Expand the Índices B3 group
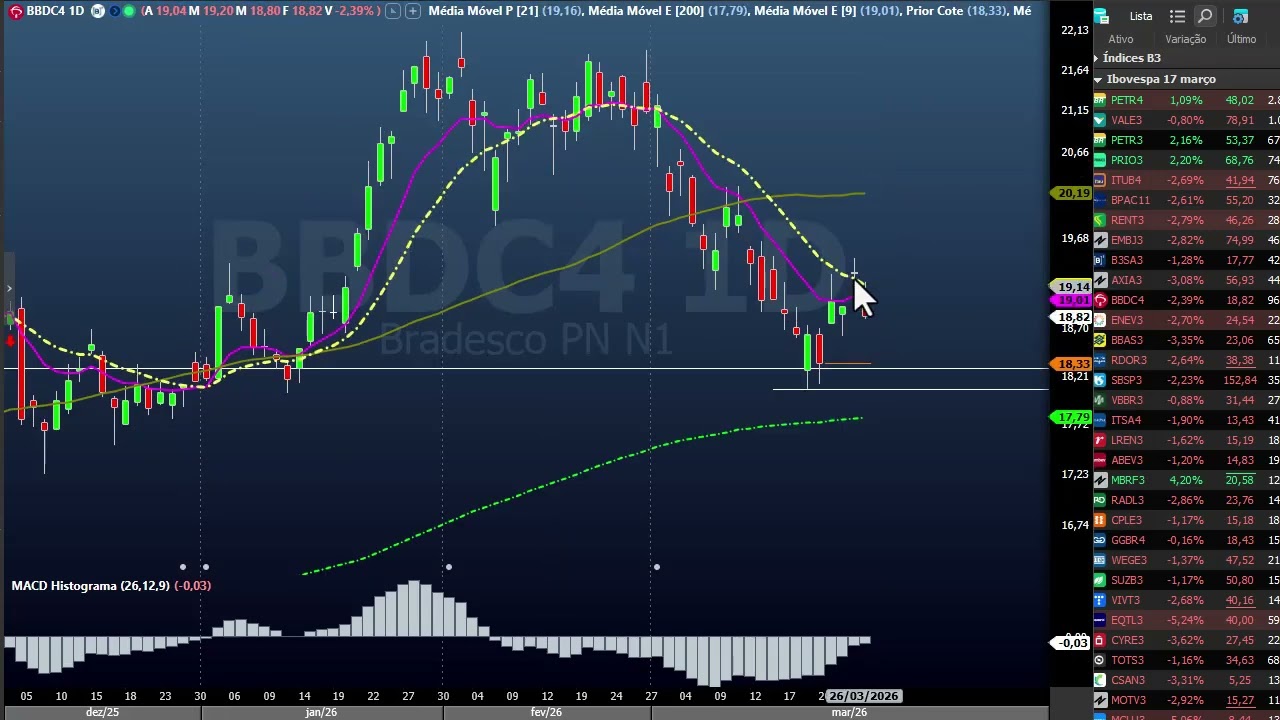 pyautogui.click(x=1097, y=58)
